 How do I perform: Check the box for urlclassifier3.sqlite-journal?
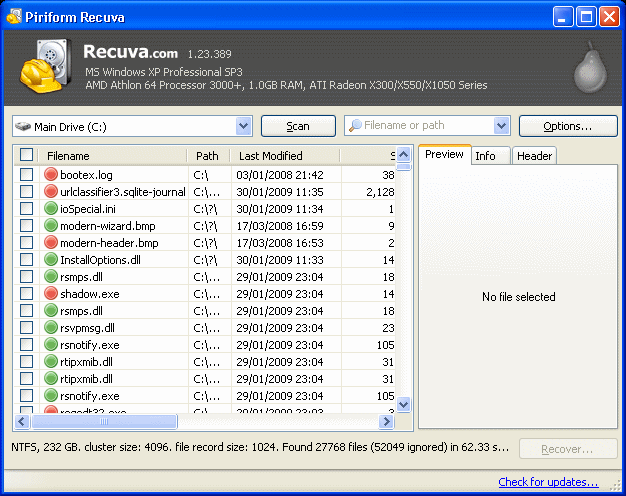[x=26, y=192]
